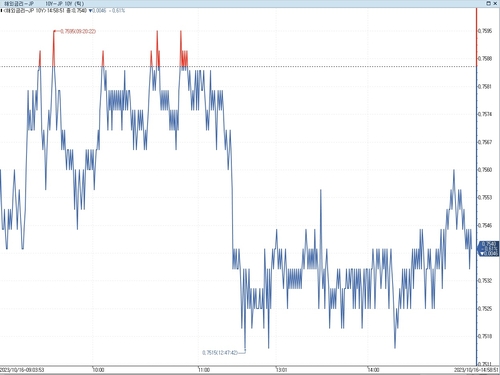Click the 14:00 time axis label
The image size is (500, 375).
373,370
